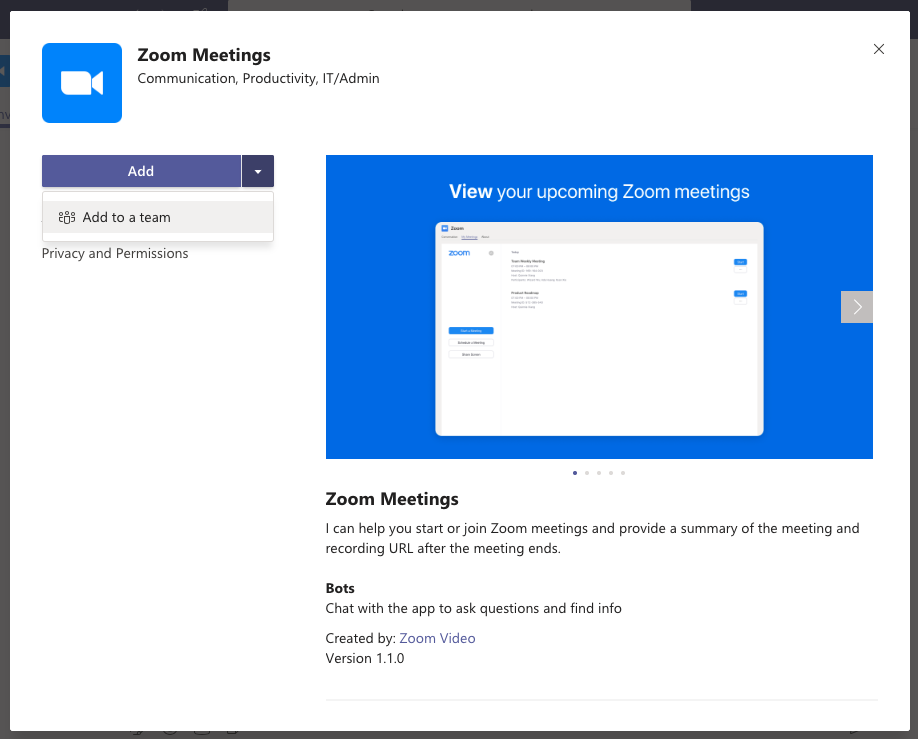Image resolution: width=918 pixels, height=739 pixels.
Task: Click the Add button
Action: tap(141, 171)
